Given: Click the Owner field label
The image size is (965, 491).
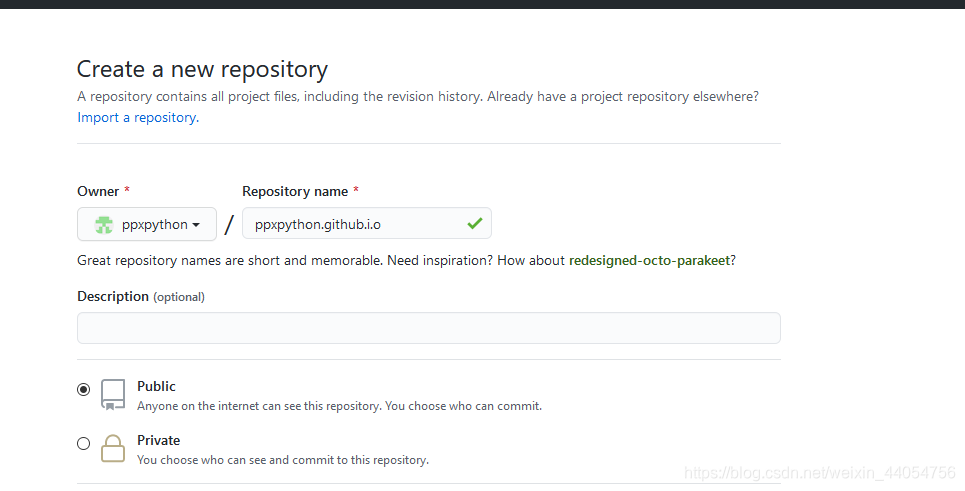Looking at the screenshot, I should (98, 191).
